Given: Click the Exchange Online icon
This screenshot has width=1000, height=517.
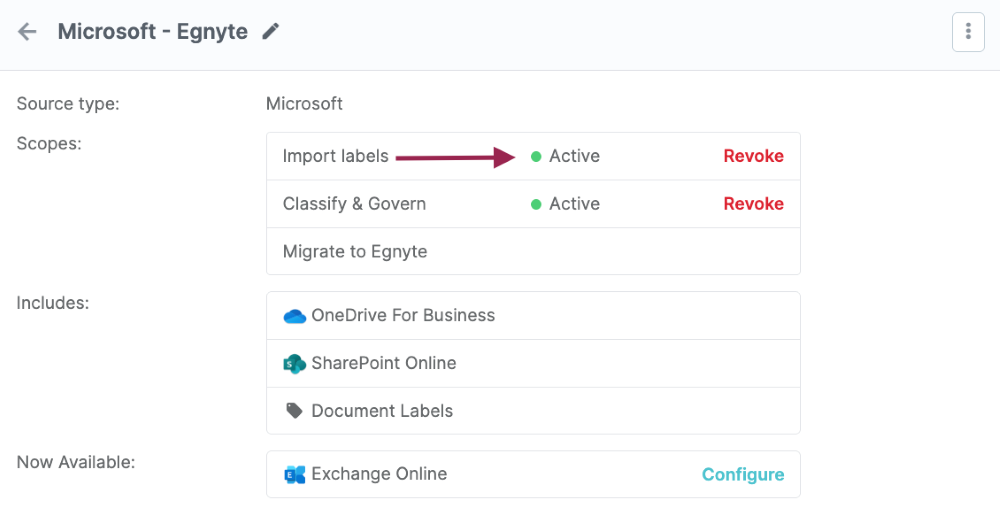Looking at the screenshot, I should (x=295, y=474).
